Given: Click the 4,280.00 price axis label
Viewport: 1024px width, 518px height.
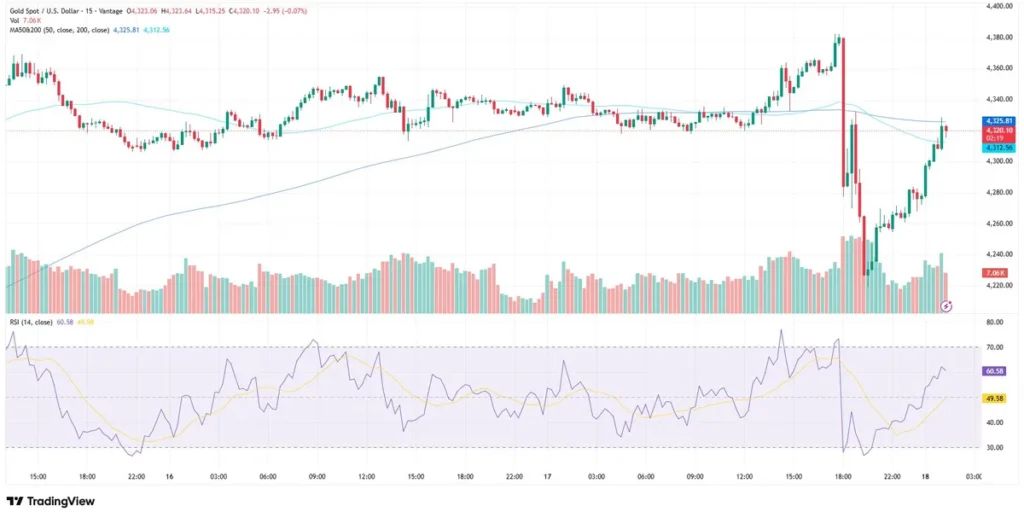Looking at the screenshot, I should pos(999,192).
